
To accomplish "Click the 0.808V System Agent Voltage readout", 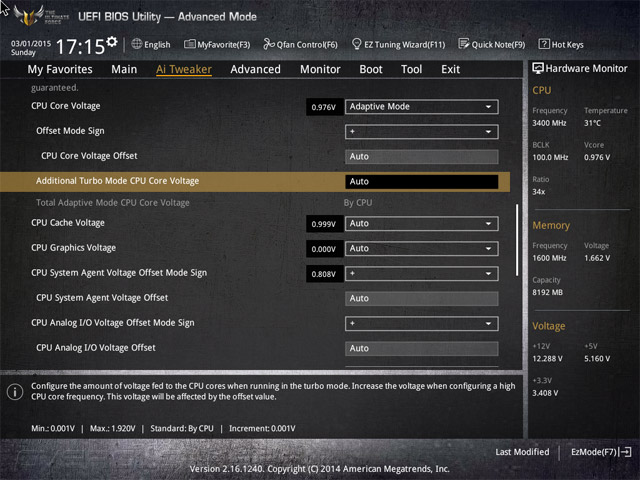I will [324, 274].
